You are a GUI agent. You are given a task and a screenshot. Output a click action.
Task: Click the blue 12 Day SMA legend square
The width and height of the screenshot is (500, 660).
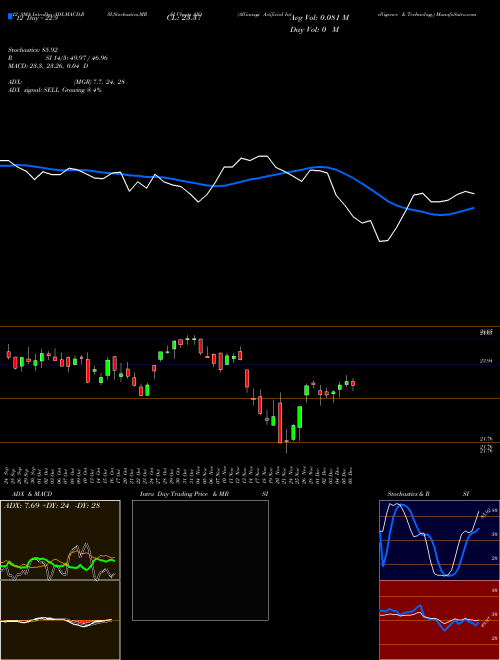(x=11, y=17)
